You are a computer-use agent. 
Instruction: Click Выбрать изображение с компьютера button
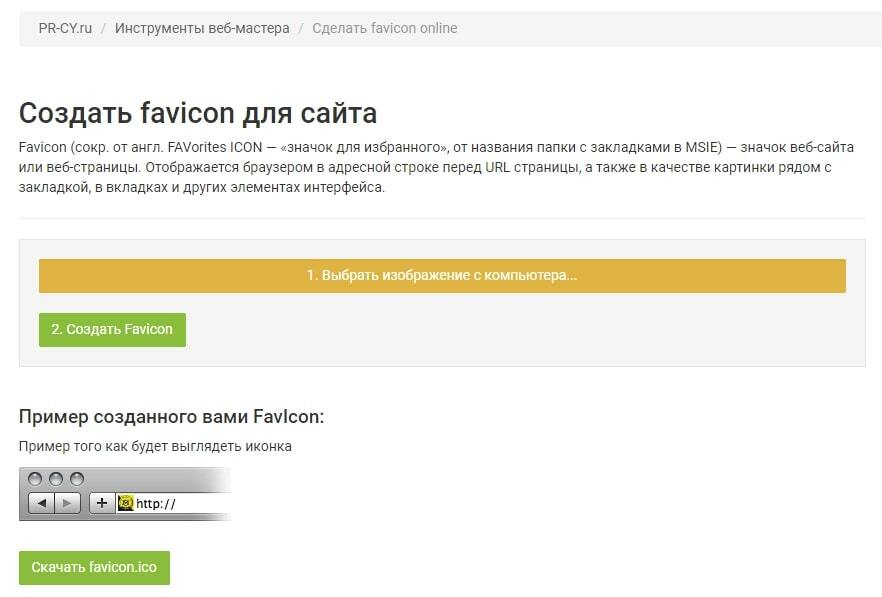pyautogui.click(x=442, y=276)
